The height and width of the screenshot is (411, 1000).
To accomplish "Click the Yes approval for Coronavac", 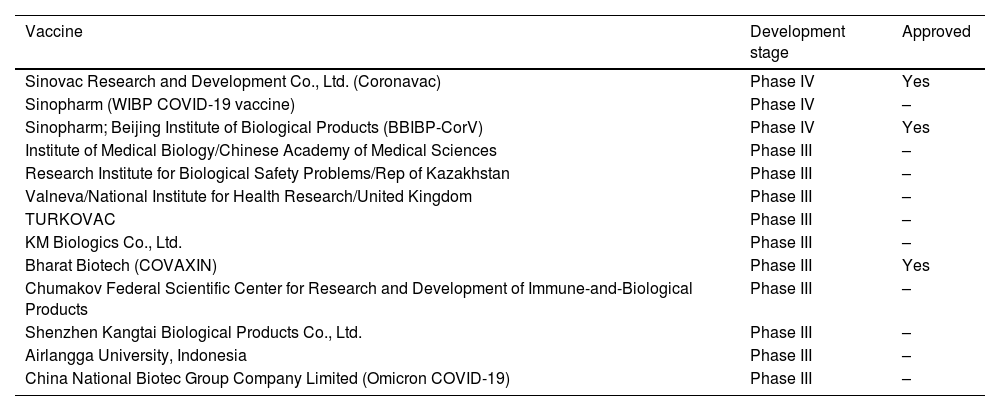I will [915, 82].
